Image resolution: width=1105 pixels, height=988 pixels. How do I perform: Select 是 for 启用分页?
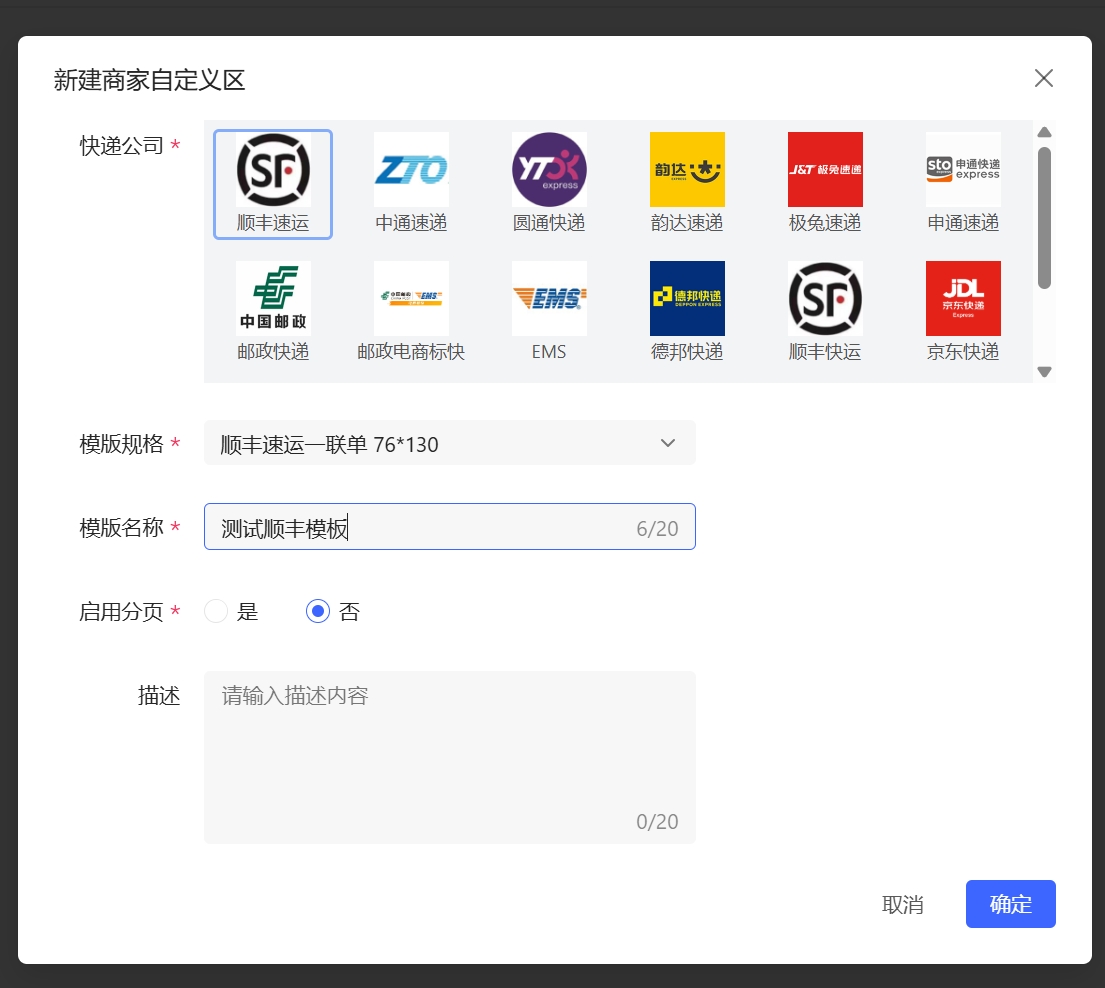216,611
